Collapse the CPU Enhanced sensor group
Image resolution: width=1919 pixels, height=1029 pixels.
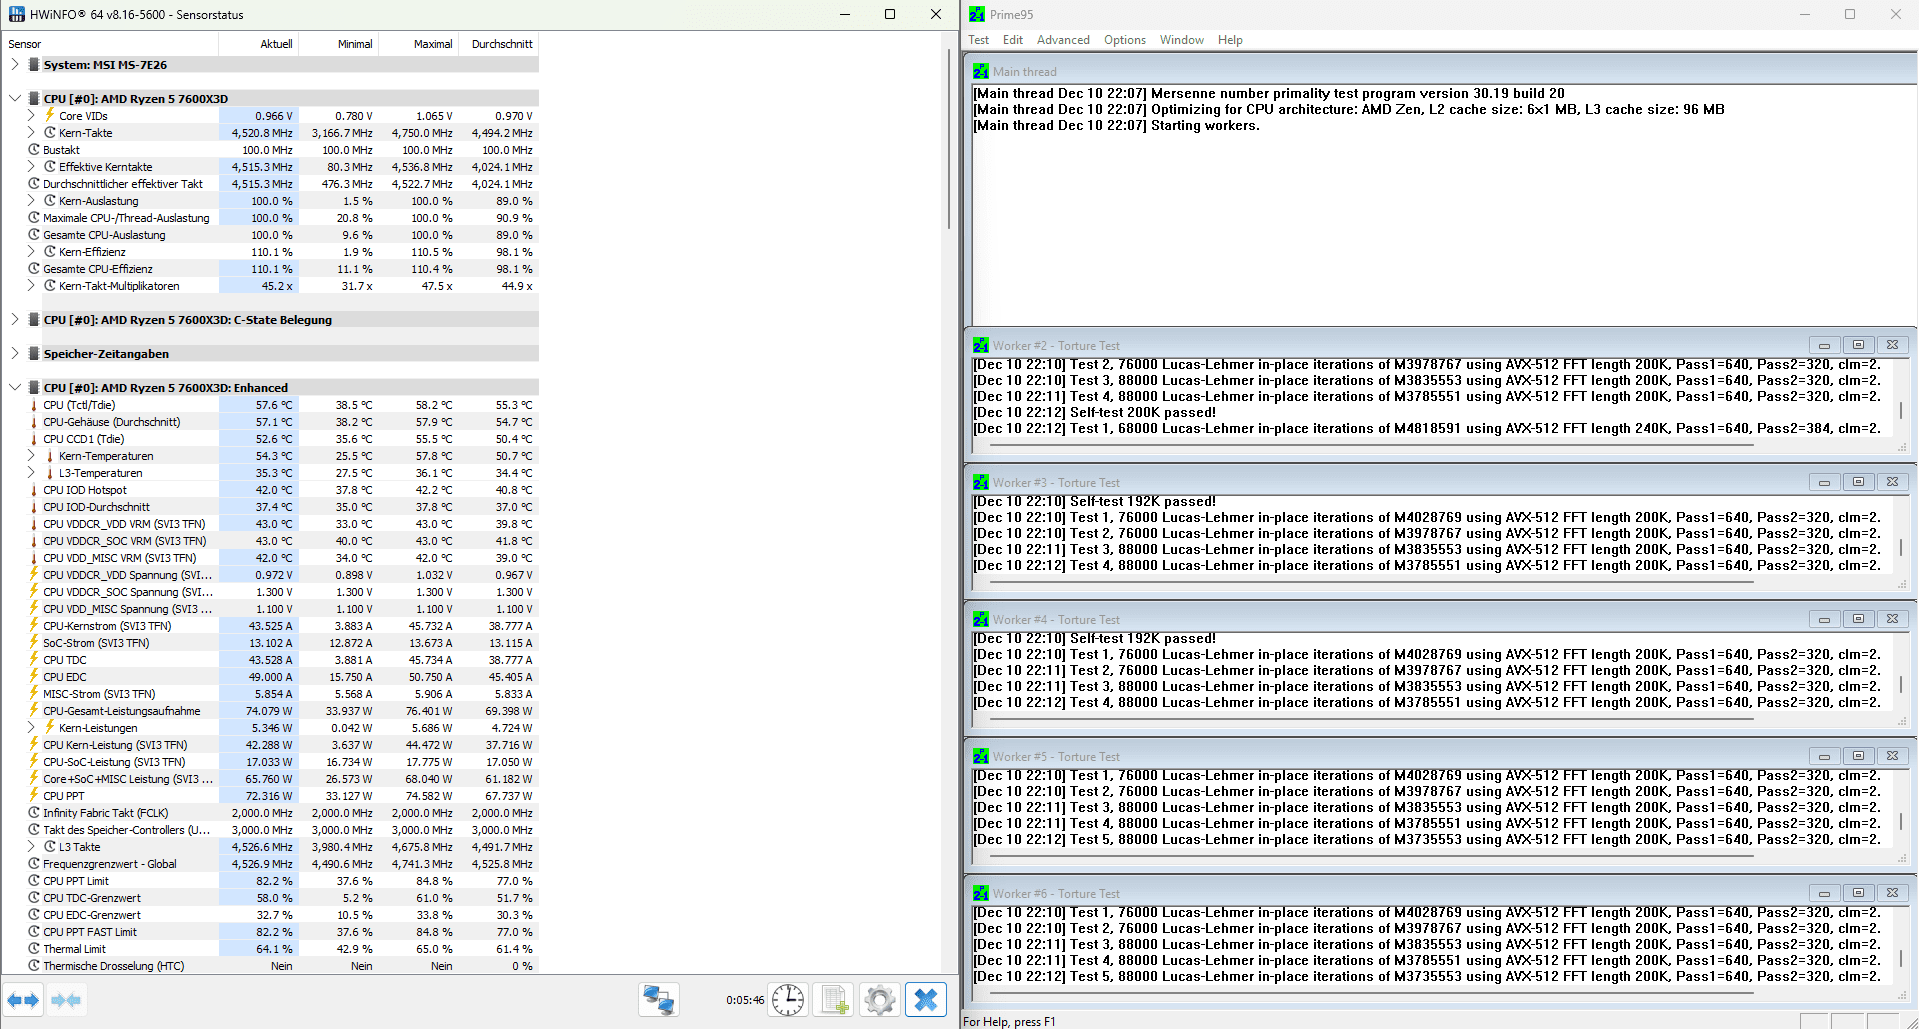[x=14, y=388]
